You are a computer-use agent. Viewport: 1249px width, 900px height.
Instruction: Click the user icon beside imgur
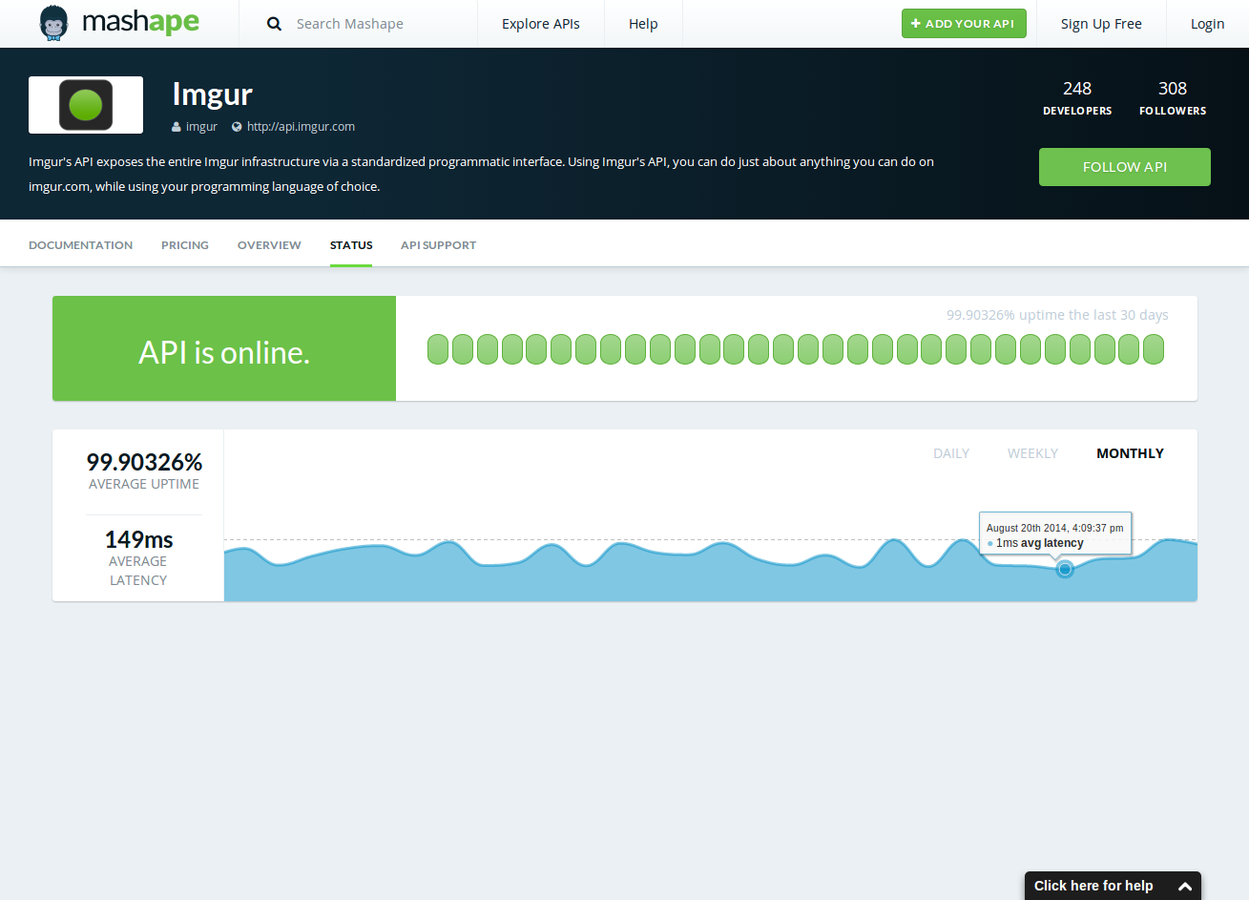176,127
